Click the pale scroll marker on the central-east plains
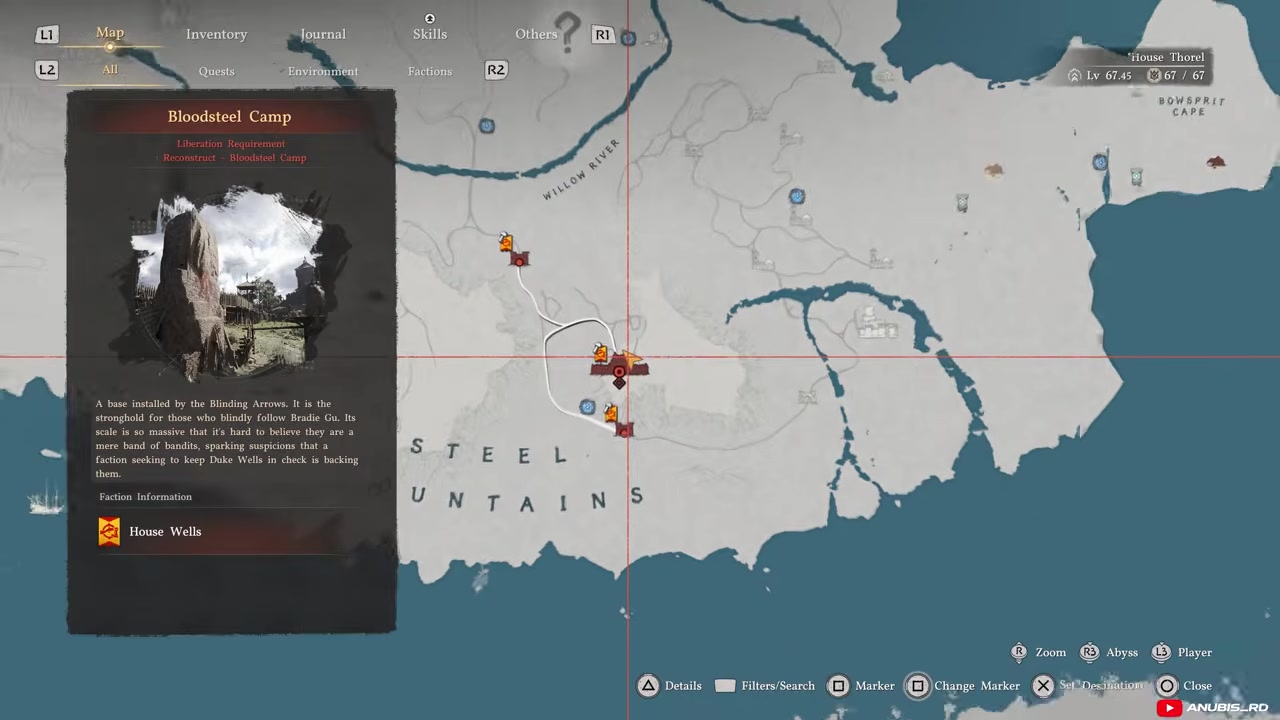1280x720 pixels. click(961, 203)
